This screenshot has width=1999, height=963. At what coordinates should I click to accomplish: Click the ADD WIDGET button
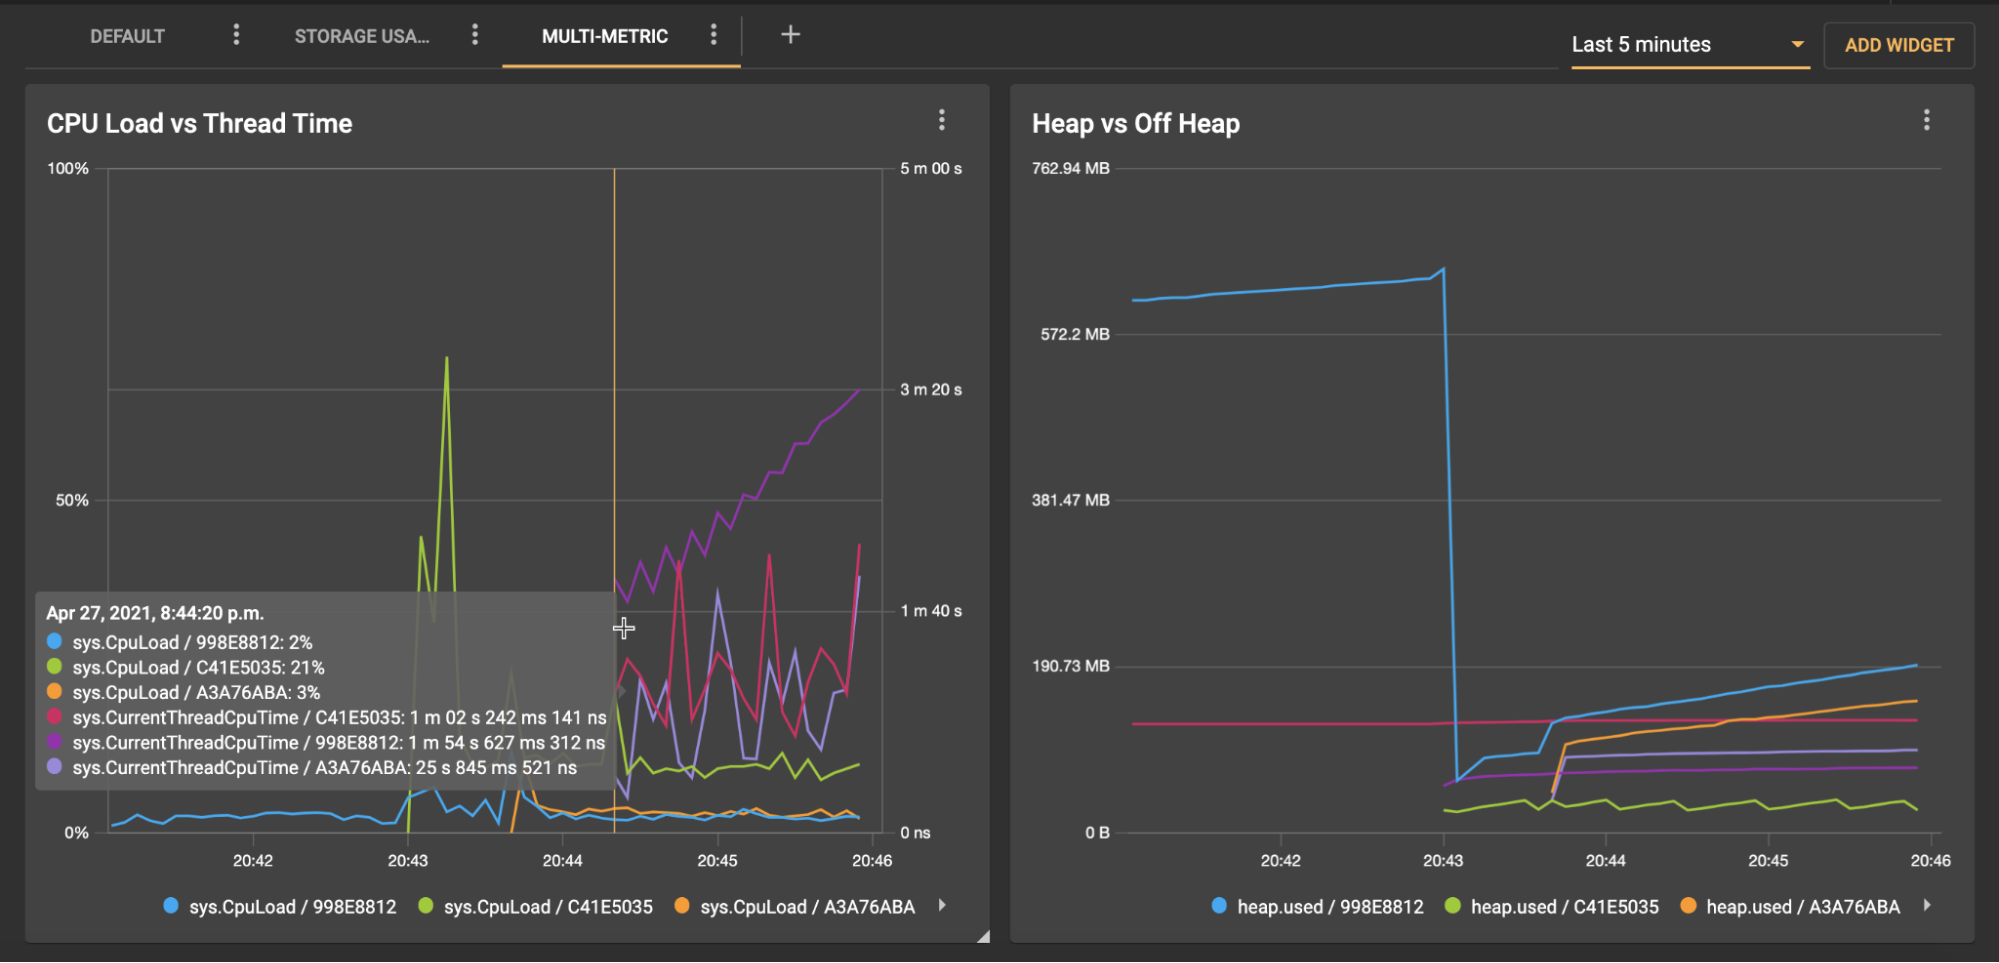point(1899,45)
